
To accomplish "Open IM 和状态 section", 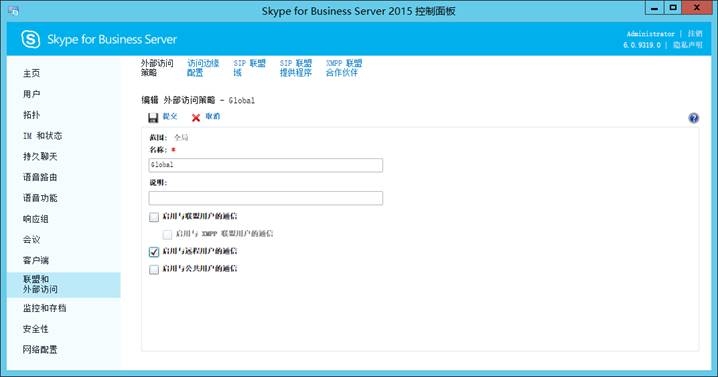I will [42, 136].
